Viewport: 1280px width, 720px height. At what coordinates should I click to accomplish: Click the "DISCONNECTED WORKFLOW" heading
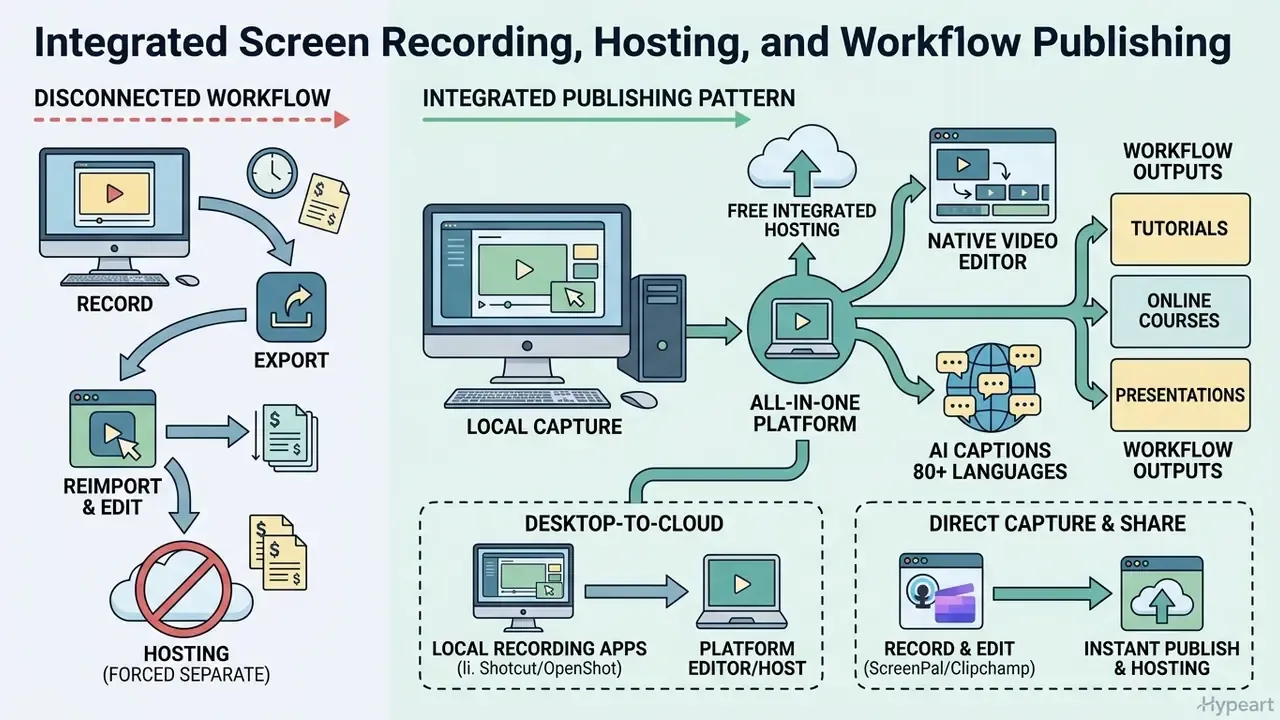tap(182, 98)
